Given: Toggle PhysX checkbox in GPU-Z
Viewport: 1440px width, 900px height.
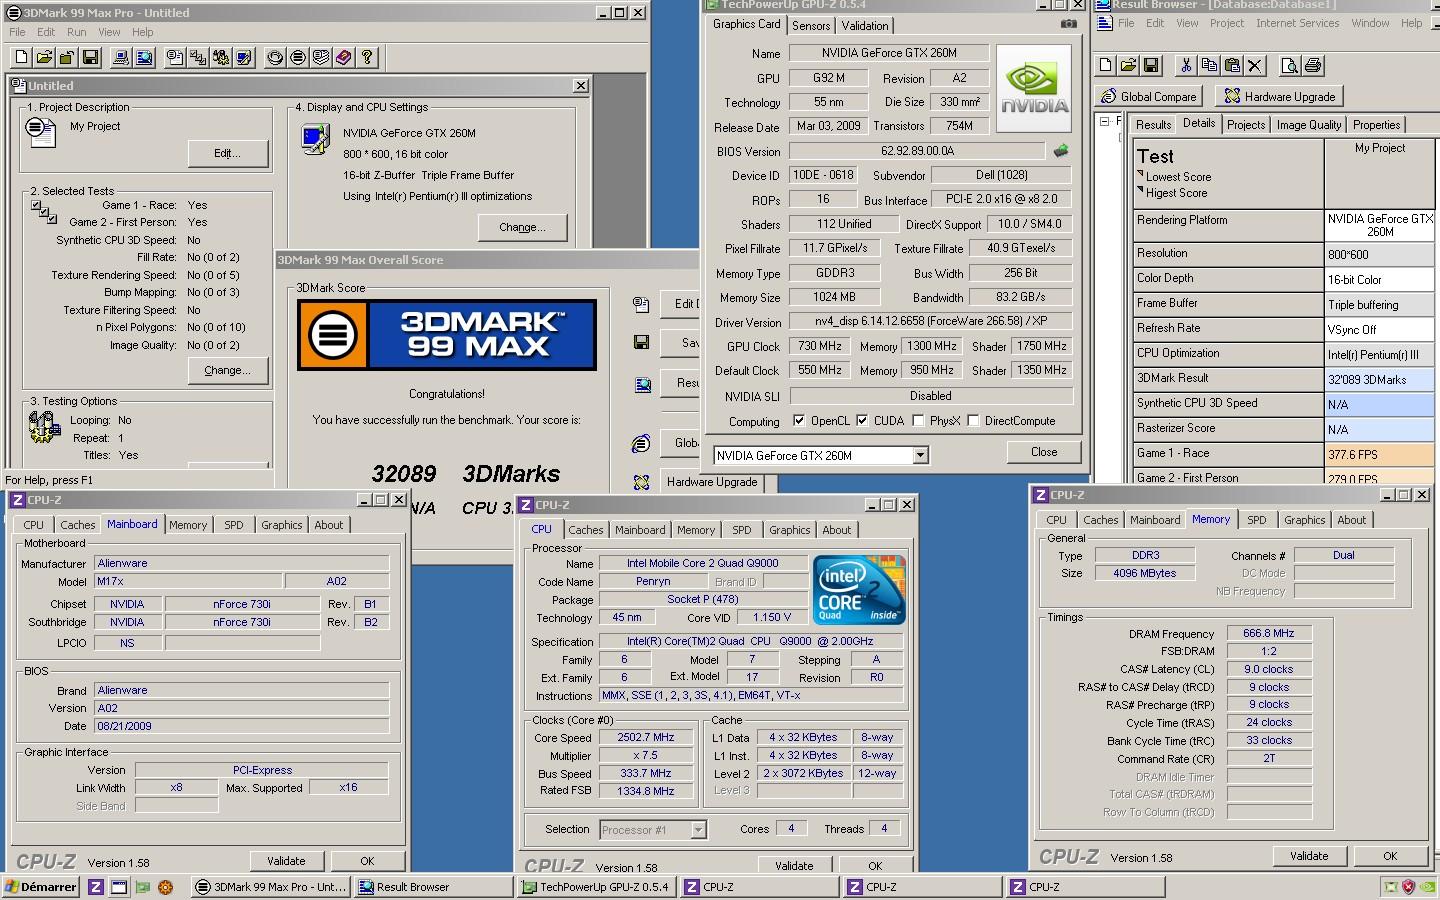Looking at the screenshot, I should [918, 421].
